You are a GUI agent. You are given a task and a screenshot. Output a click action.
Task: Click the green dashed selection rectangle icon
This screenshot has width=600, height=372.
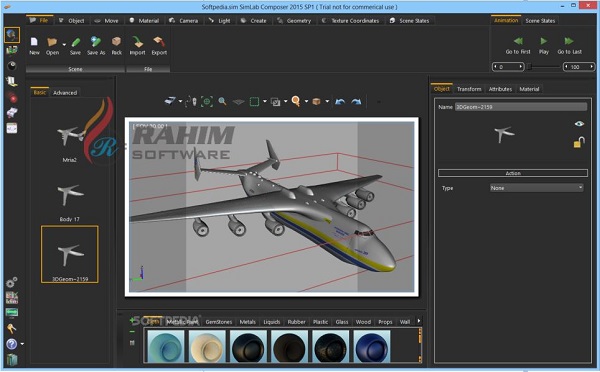[x=254, y=102]
